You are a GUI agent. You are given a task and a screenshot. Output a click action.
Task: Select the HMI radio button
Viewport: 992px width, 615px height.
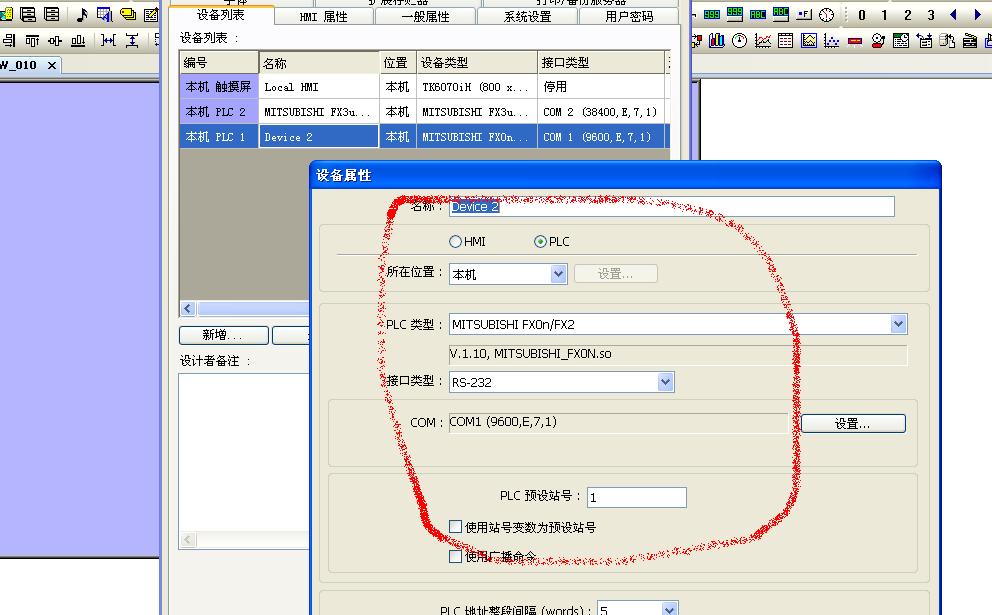[456, 242]
